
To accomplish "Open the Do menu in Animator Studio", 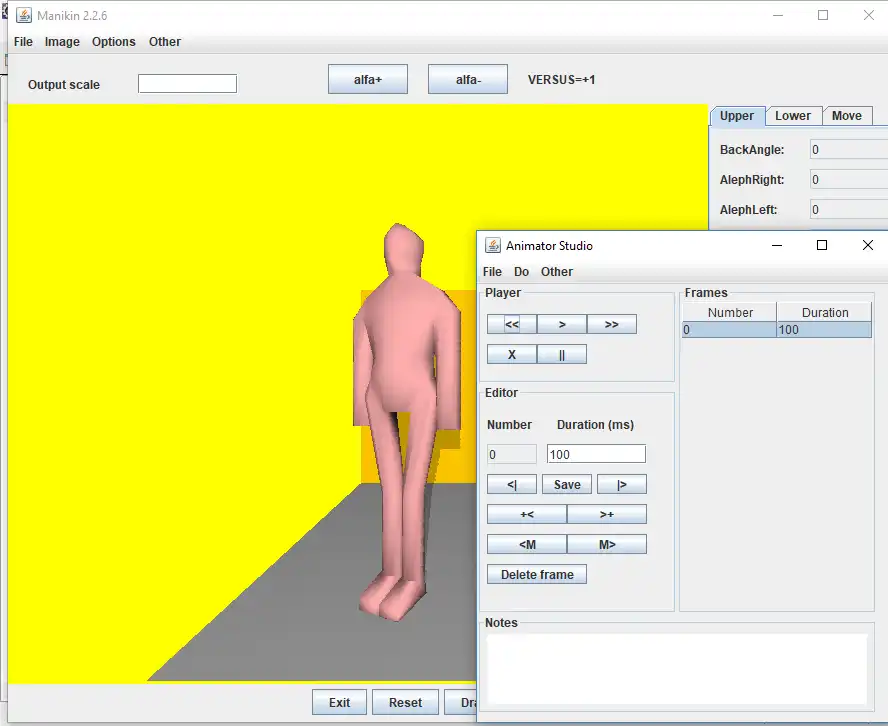I will point(521,272).
